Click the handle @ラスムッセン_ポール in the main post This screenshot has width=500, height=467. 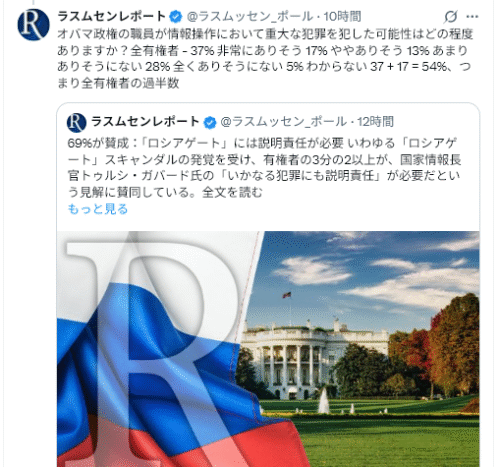pyautogui.click(x=250, y=16)
